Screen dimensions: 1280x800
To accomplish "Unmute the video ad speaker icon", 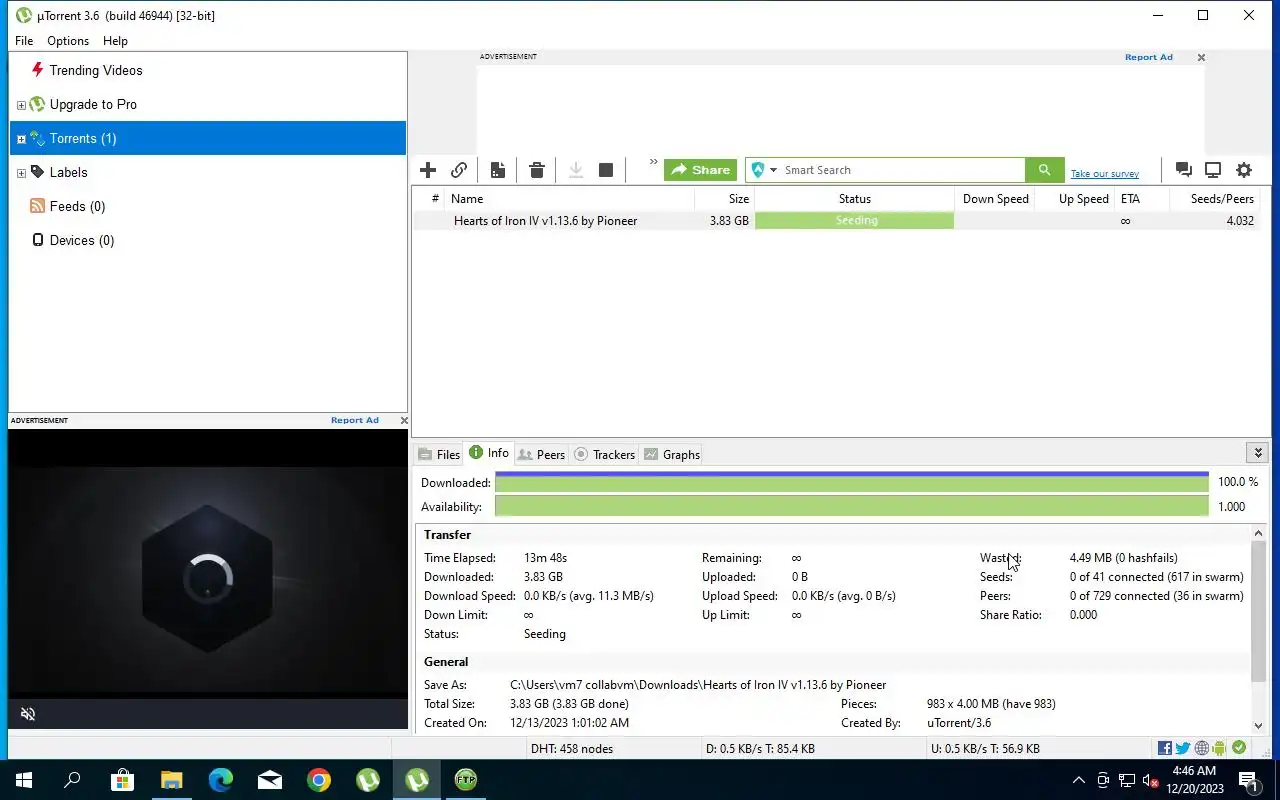I will pos(28,713).
